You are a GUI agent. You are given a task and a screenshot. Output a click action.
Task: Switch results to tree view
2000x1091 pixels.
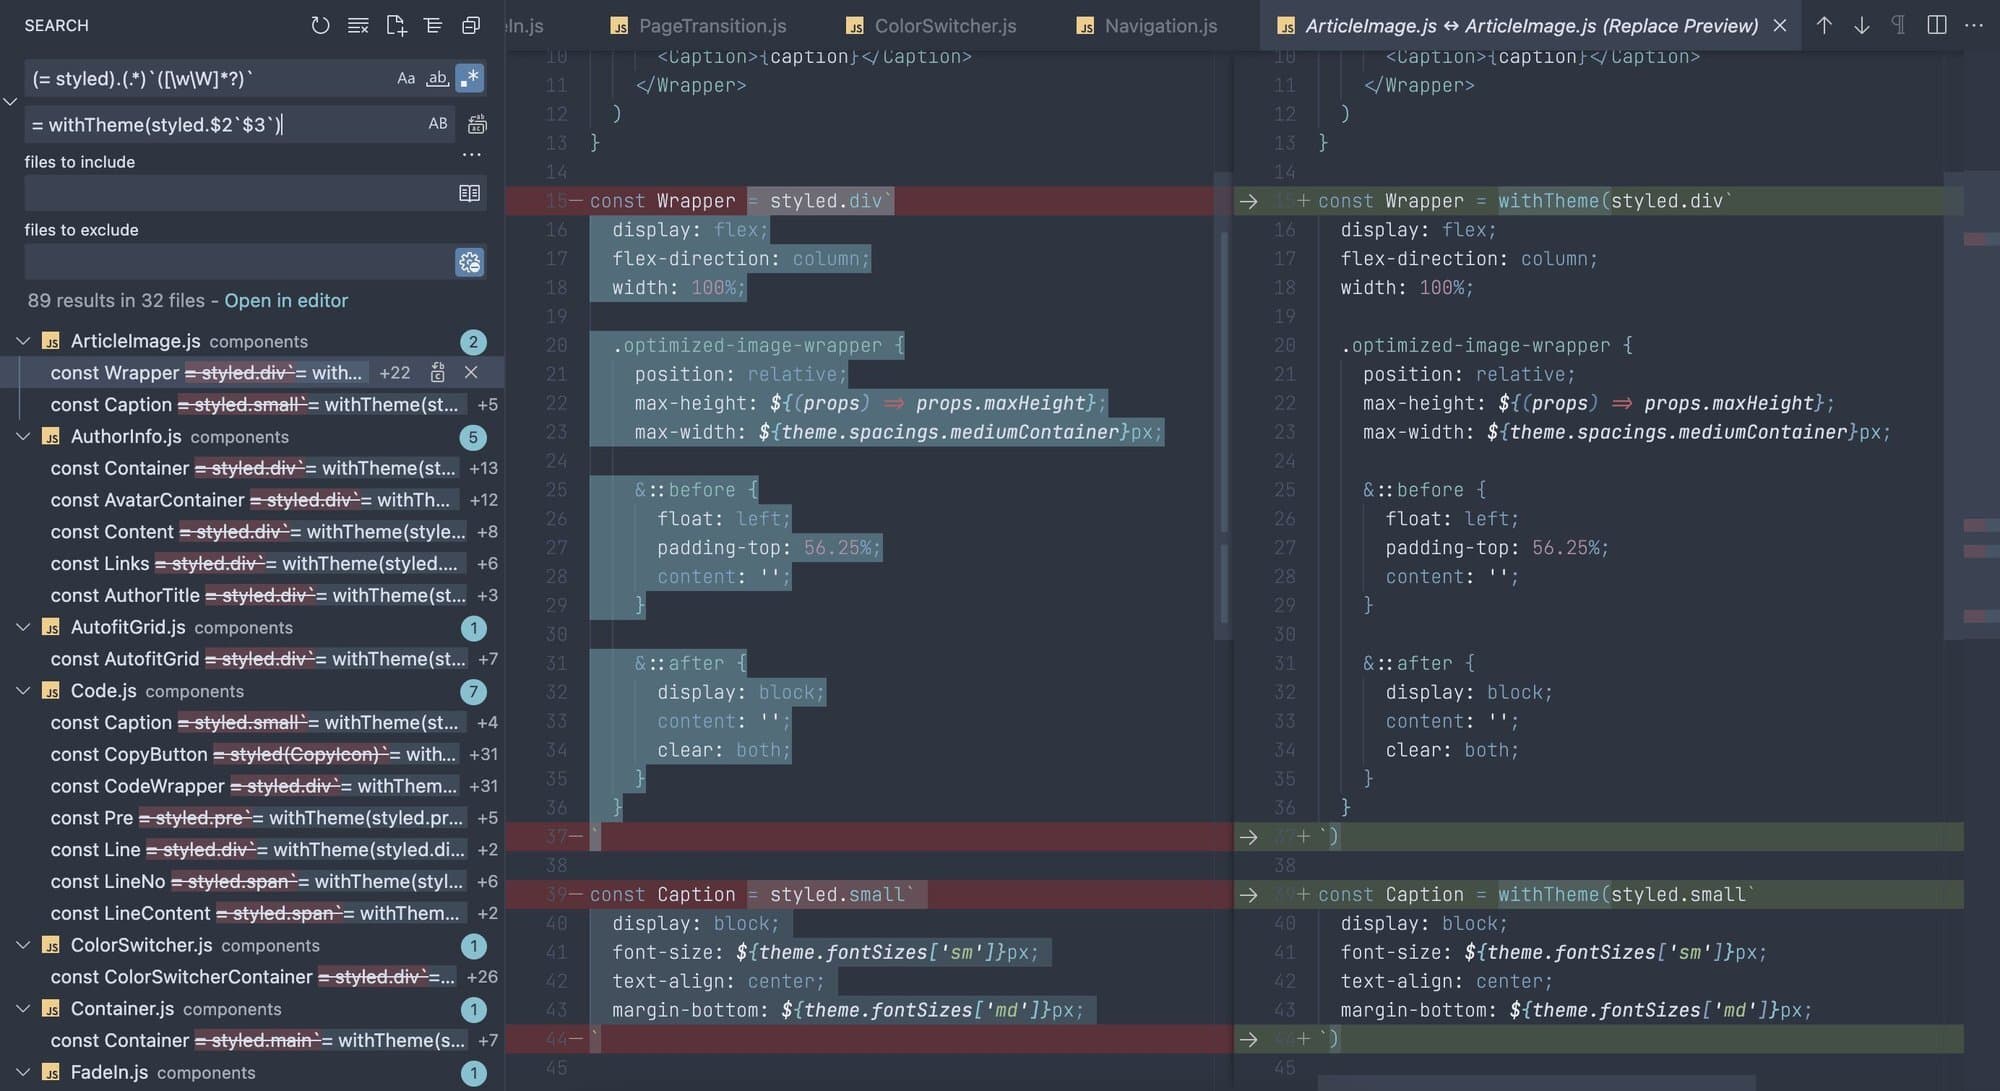click(x=433, y=25)
